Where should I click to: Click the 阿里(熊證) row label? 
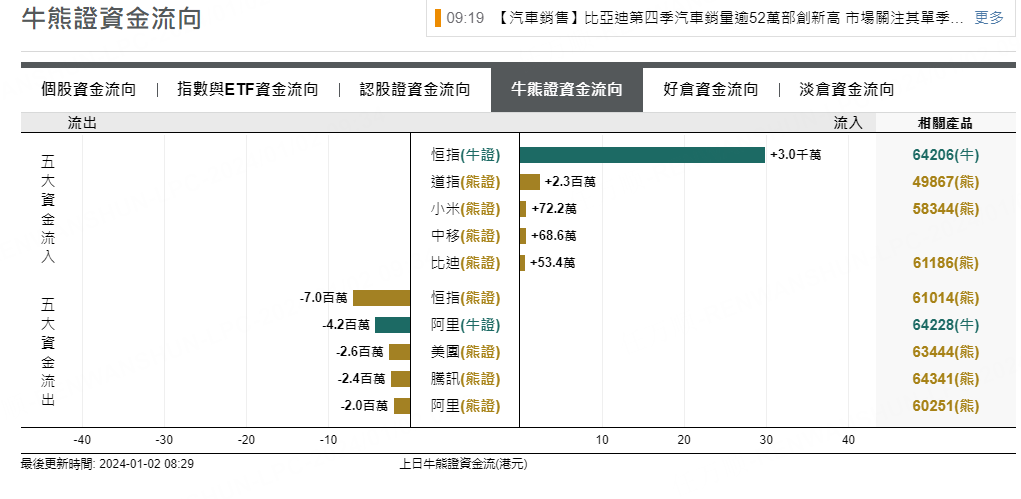466,406
